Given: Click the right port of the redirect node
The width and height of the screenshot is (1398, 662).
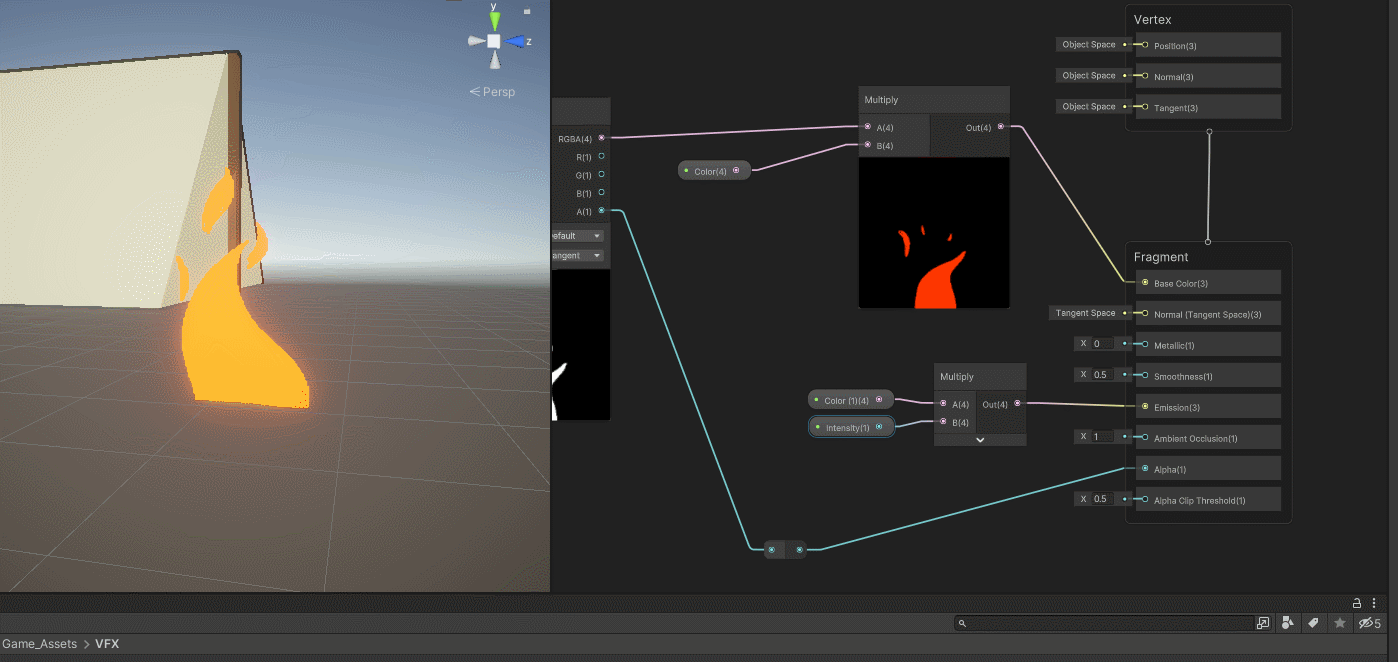Looking at the screenshot, I should tap(799, 549).
